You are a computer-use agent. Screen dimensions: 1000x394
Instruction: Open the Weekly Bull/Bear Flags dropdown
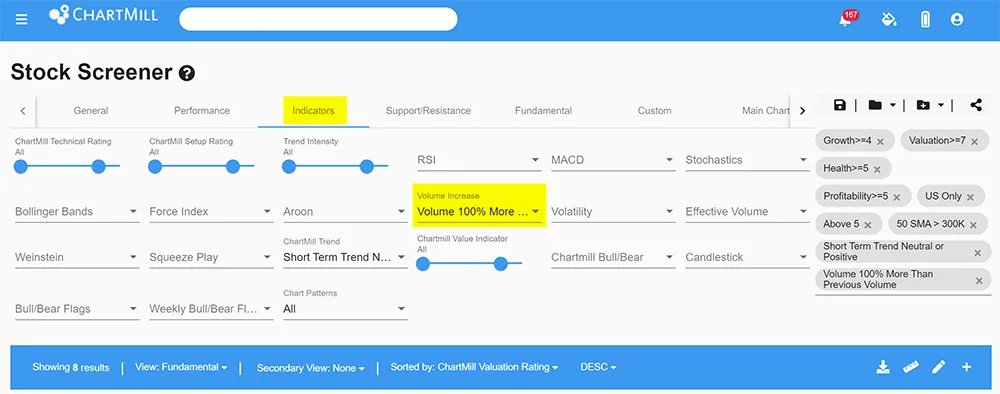[x=211, y=309]
